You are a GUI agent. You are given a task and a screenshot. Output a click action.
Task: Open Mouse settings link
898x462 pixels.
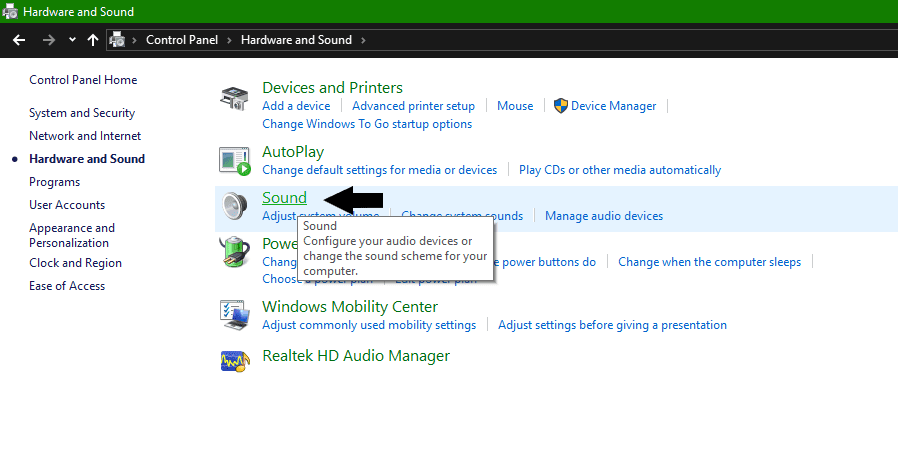515,106
